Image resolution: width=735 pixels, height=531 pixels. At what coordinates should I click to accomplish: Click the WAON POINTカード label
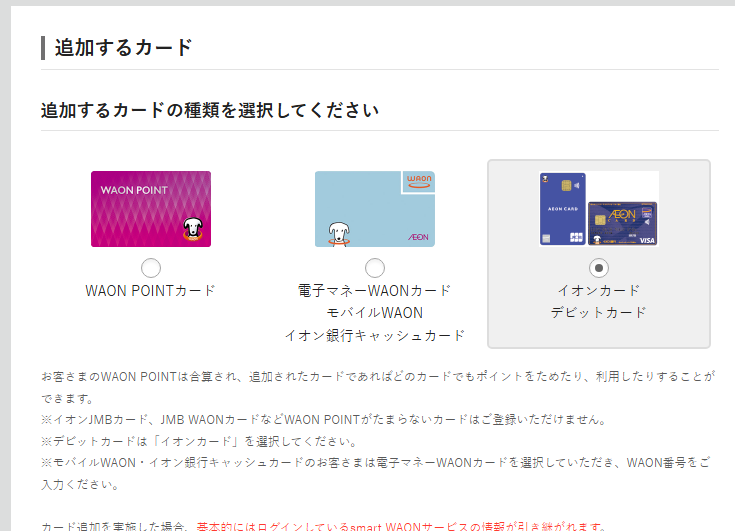click(151, 291)
